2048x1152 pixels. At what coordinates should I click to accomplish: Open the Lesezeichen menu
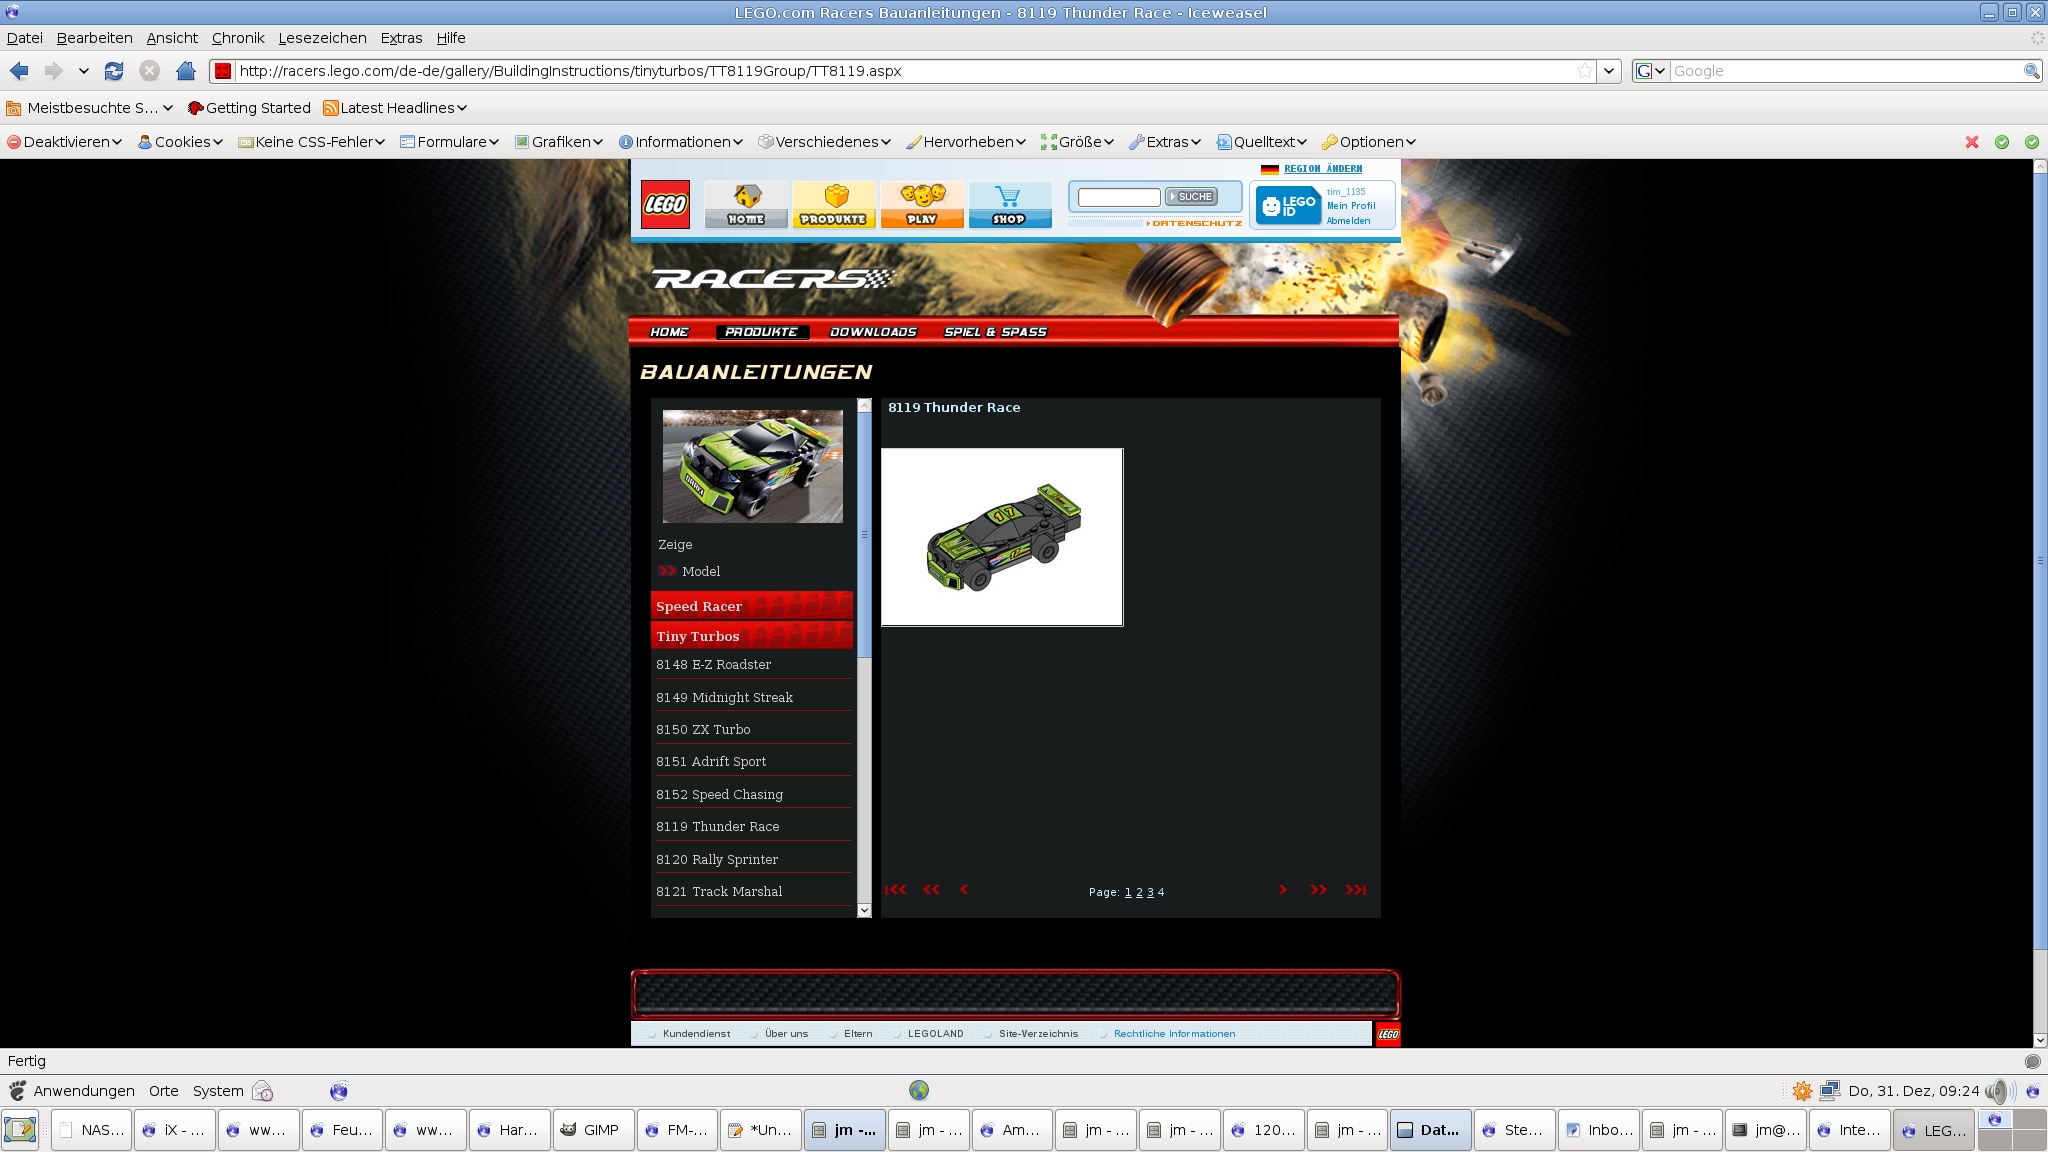tap(322, 38)
